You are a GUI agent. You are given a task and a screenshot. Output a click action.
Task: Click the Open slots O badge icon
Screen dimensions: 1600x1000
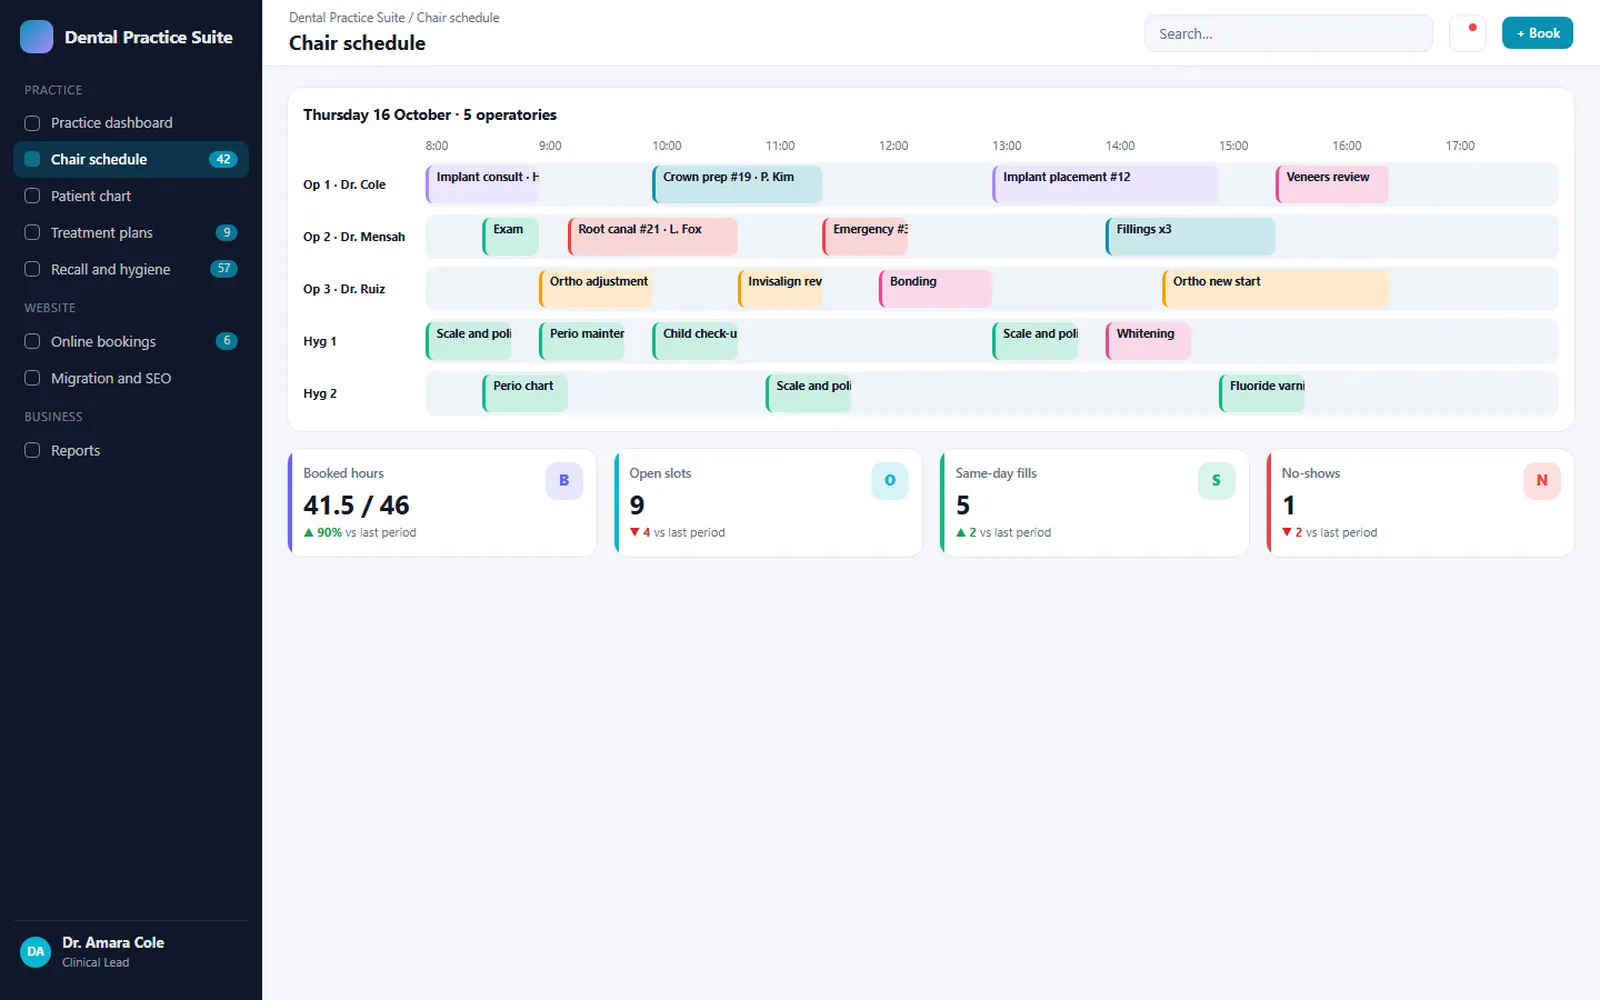[890, 481]
